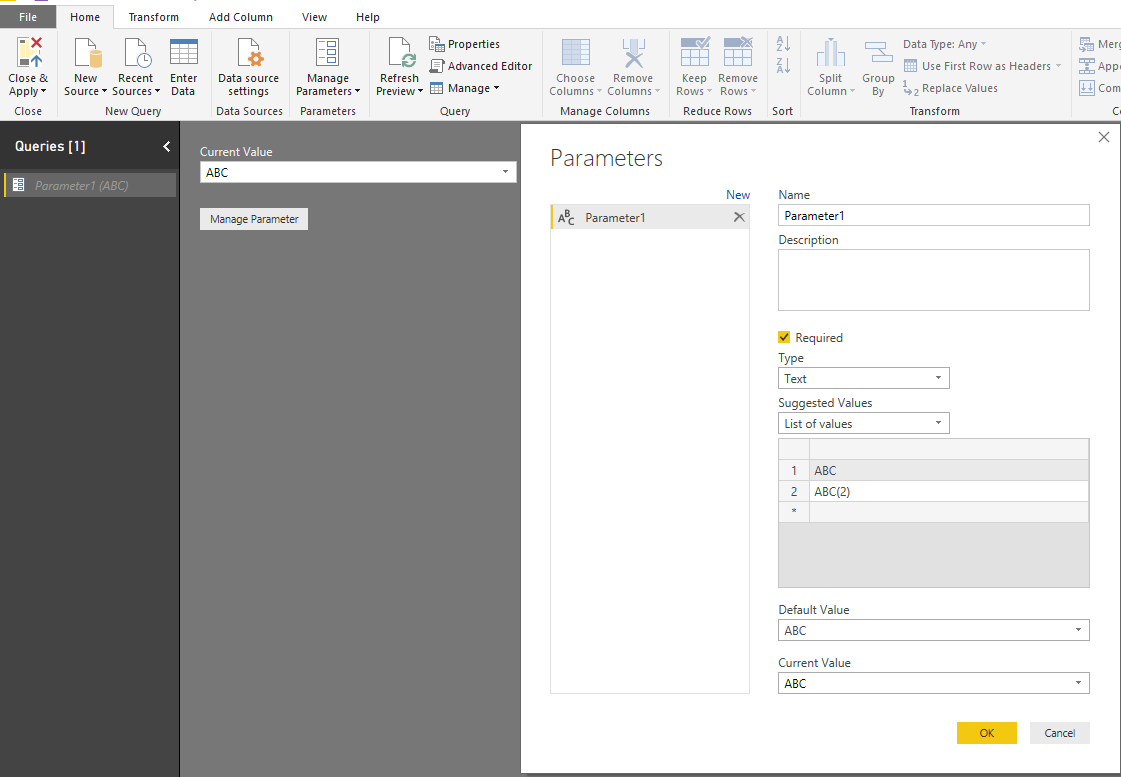Select the ABC row in the values list
This screenshot has width=1121, height=777.
pos(934,470)
